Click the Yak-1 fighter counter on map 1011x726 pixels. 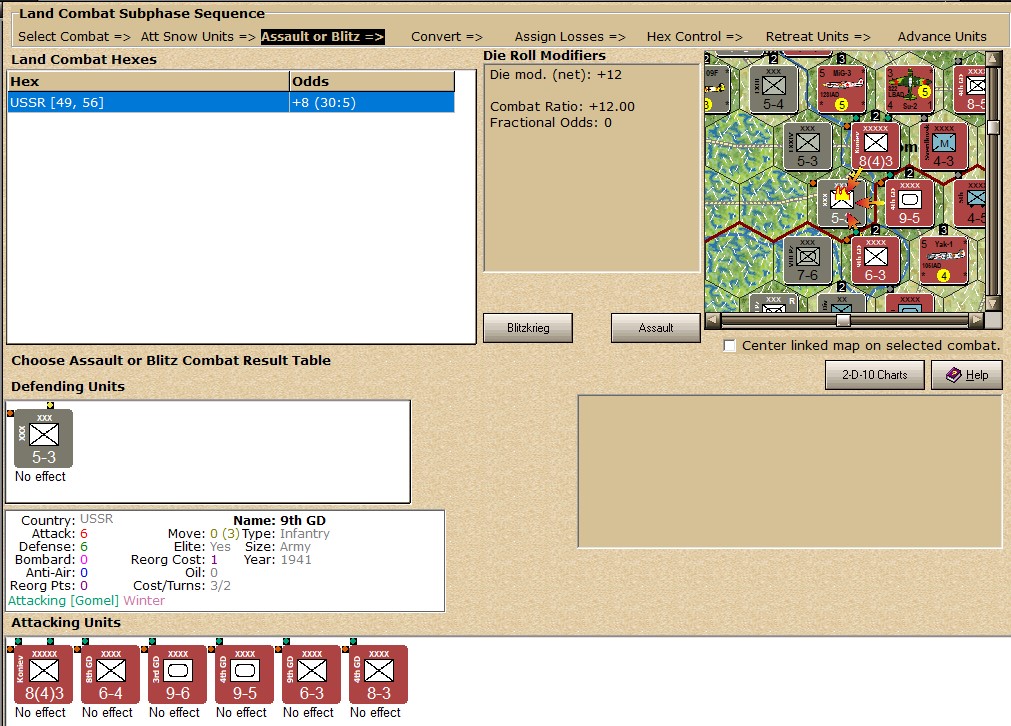pyautogui.click(x=943, y=260)
